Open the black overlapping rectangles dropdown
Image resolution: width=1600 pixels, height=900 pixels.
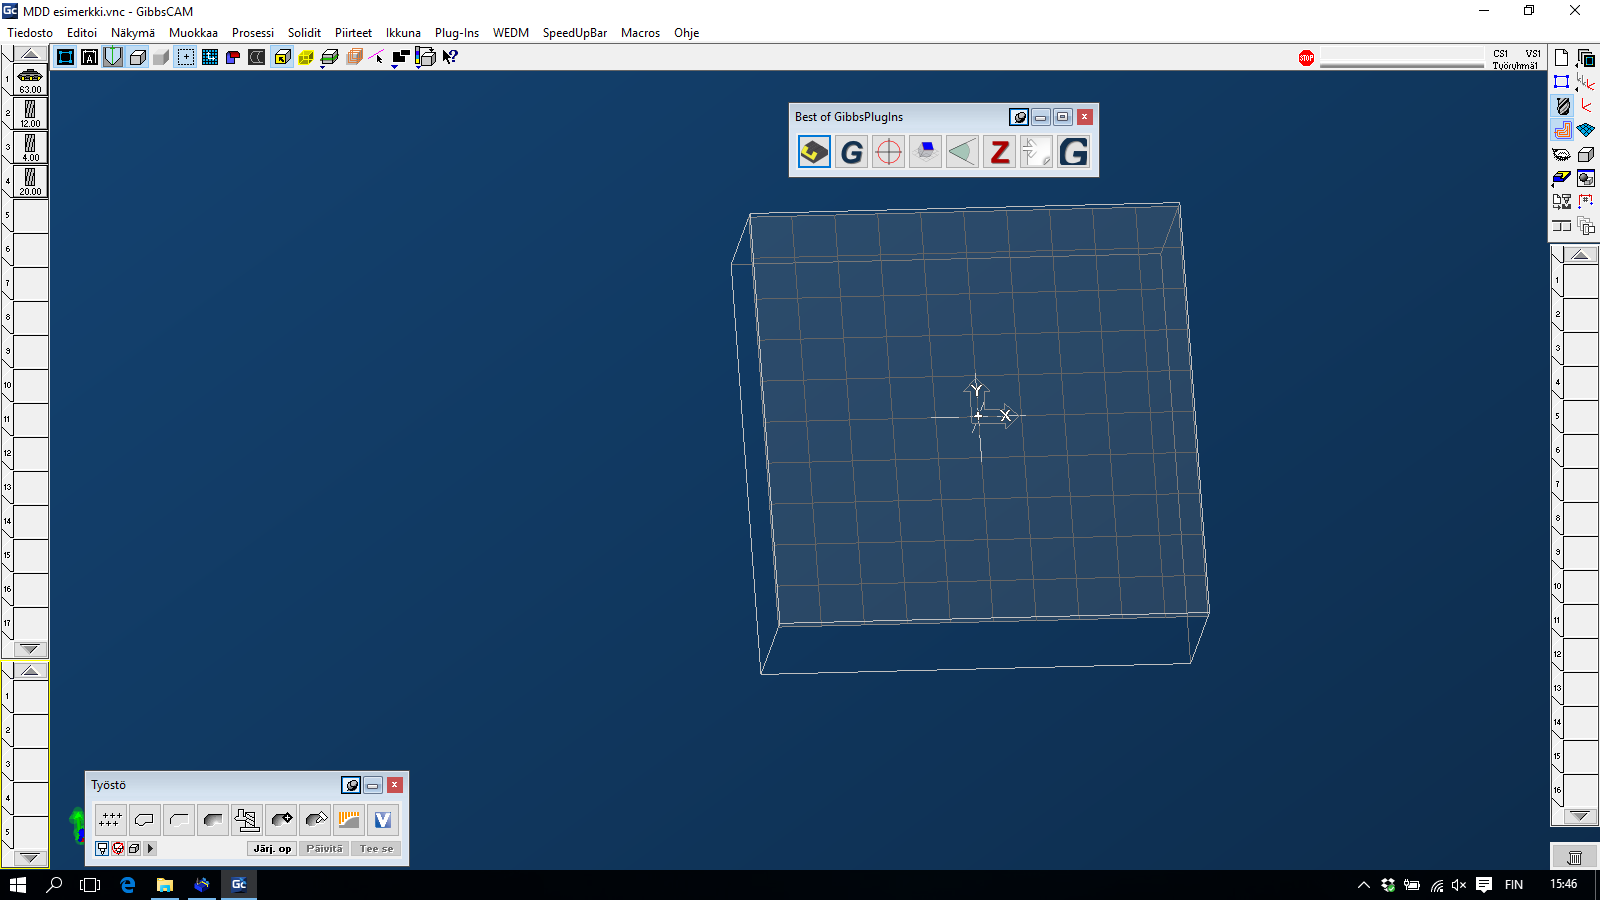[x=401, y=57]
